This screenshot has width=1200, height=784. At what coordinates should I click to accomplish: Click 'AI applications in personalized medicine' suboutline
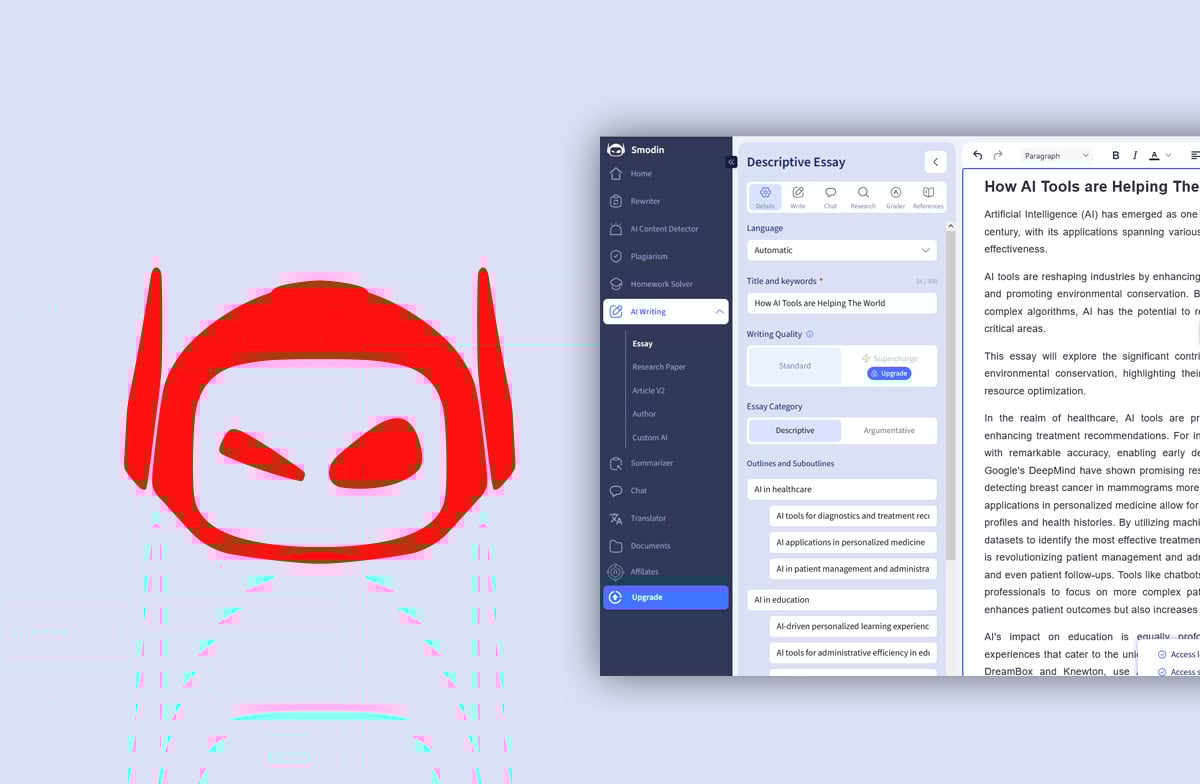click(853, 542)
